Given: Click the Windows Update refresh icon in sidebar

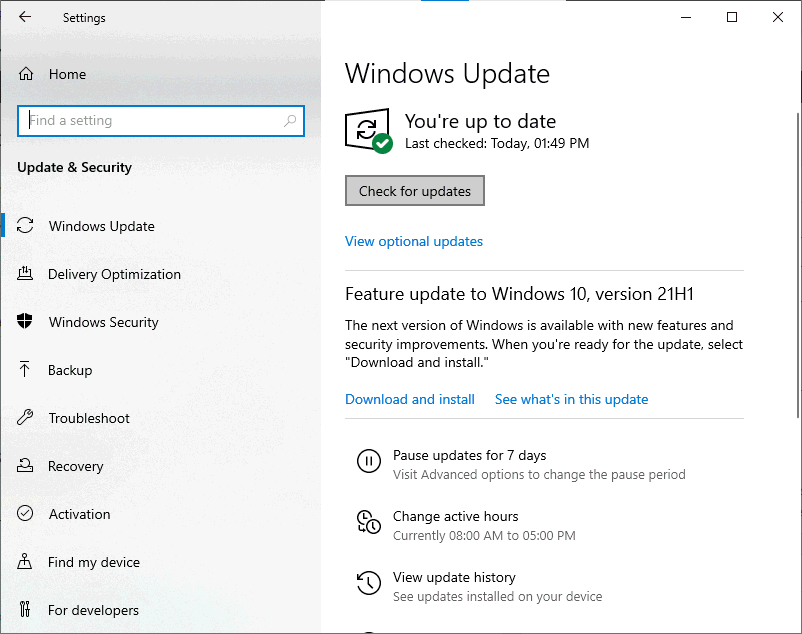Looking at the screenshot, I should [28, 226].
